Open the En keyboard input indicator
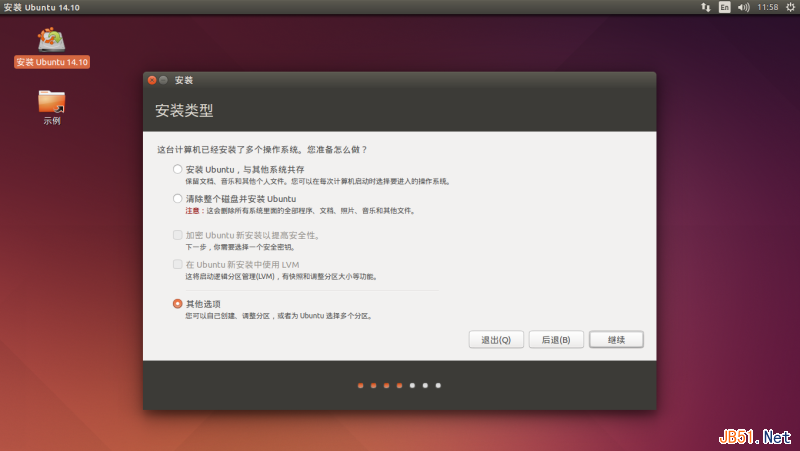 click(724, 7)
